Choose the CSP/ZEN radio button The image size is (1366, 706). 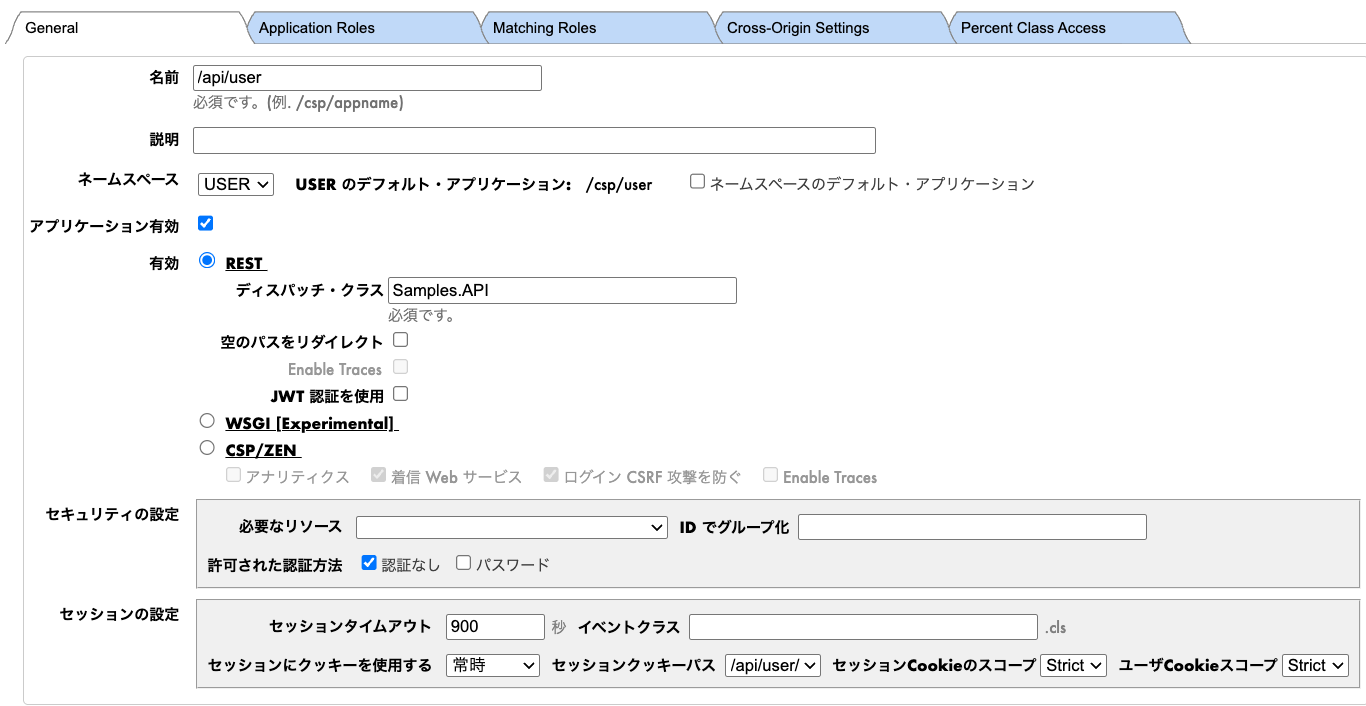point(207,448)
